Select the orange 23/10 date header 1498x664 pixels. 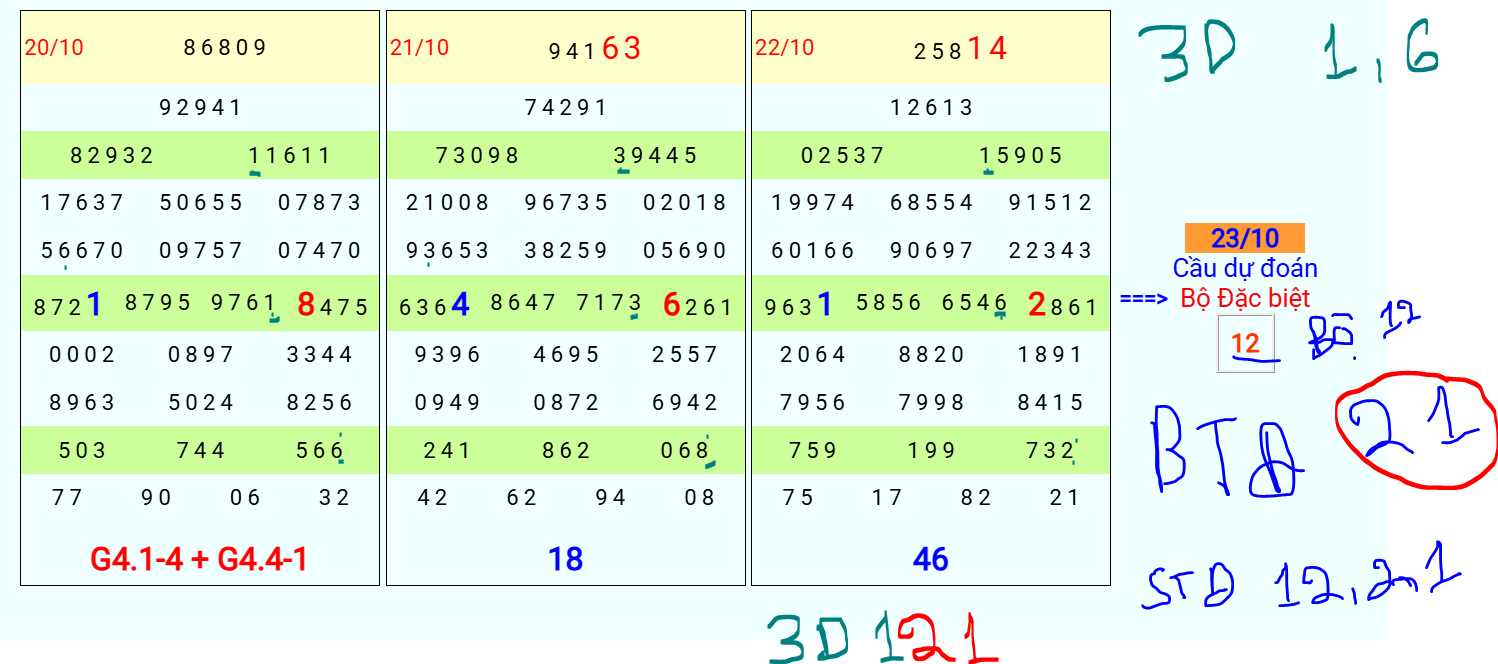click(x=1245, y=238)
